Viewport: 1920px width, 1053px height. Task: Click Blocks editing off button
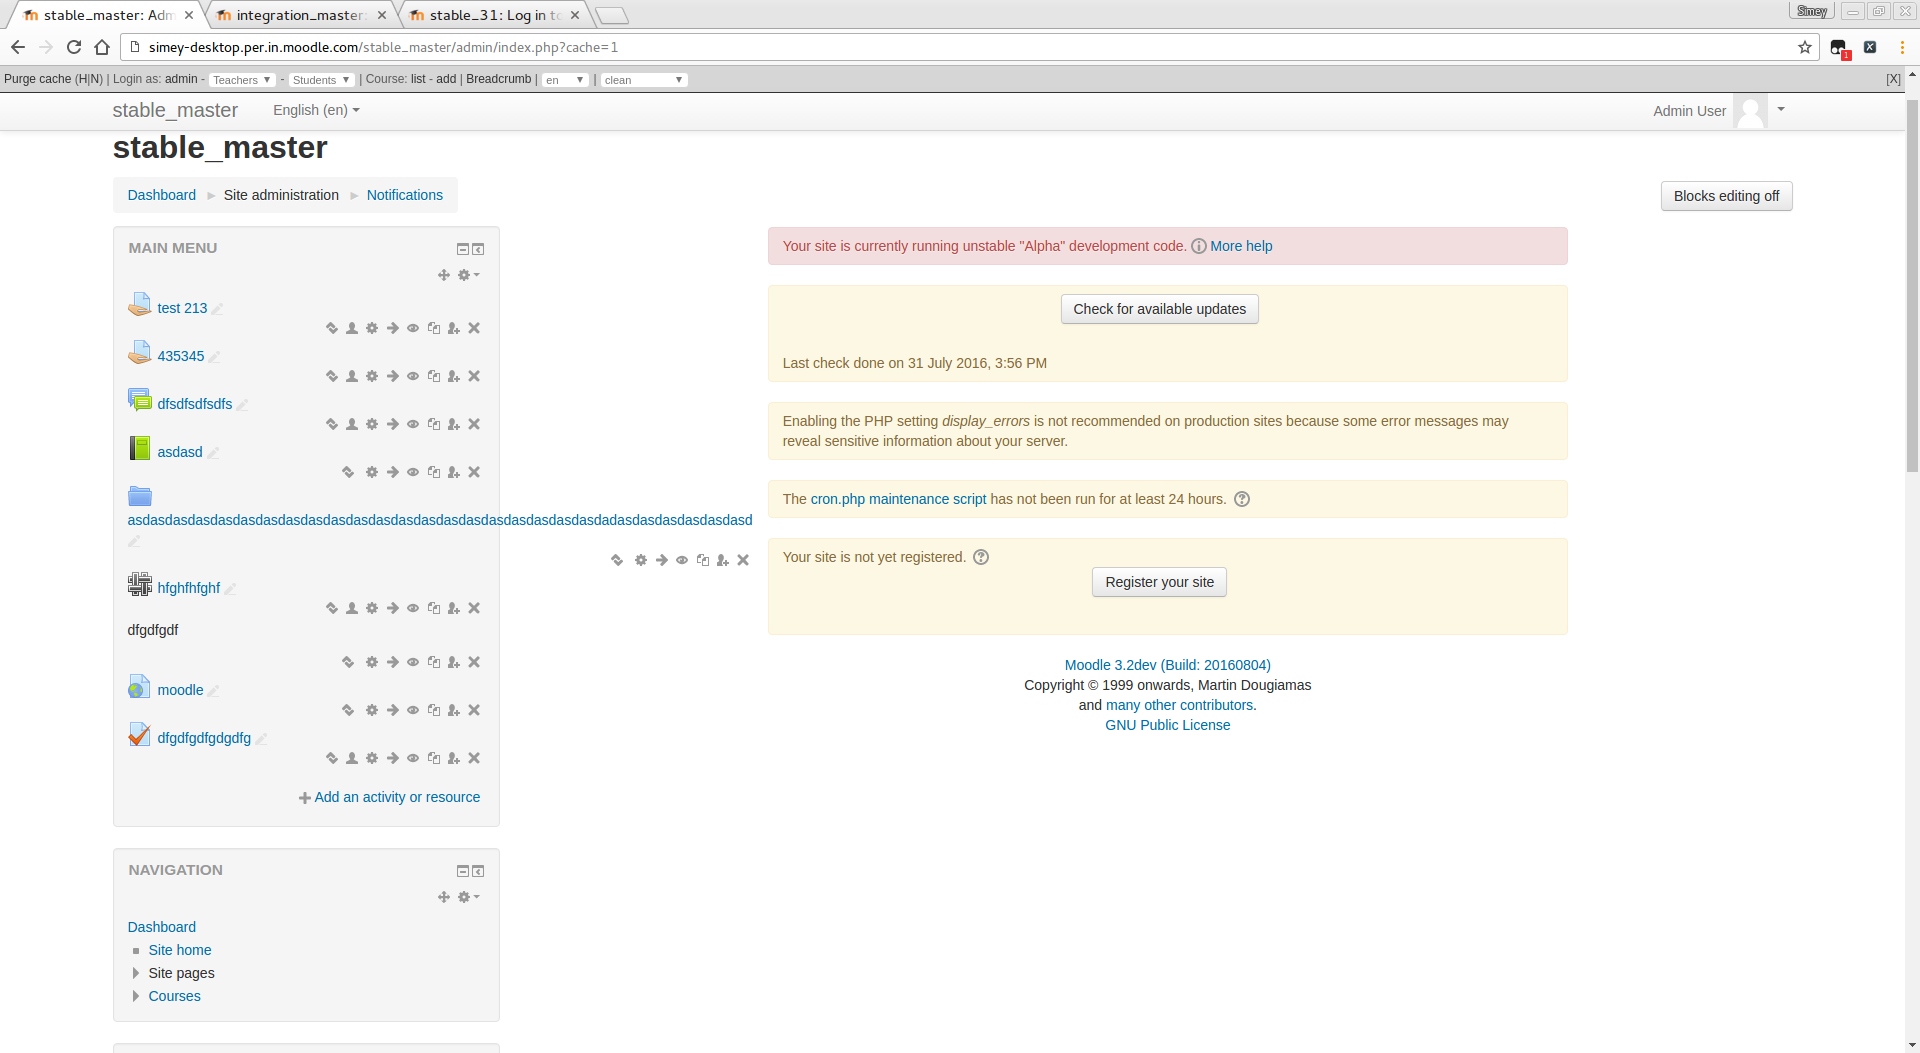[1726, 196]
